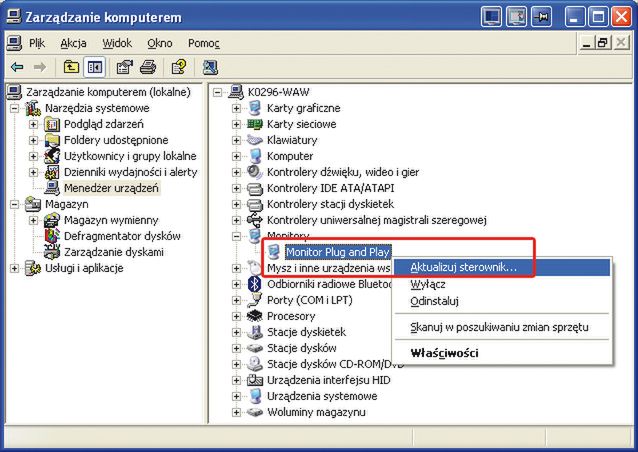The image size is (638, 452).
Task: Expand the Podgląd zdarzeń node
Action: point(33,124)
